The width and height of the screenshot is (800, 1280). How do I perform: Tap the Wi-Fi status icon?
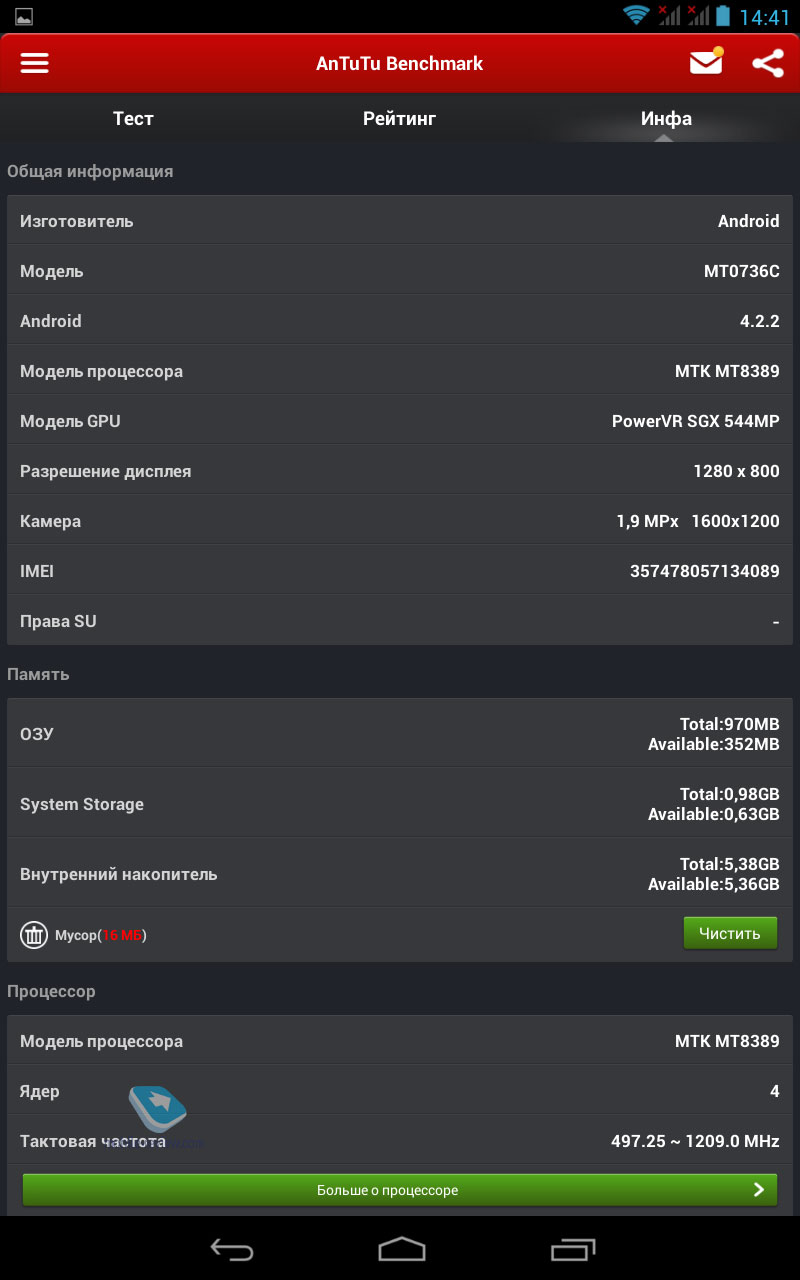[x=636, y=16]
